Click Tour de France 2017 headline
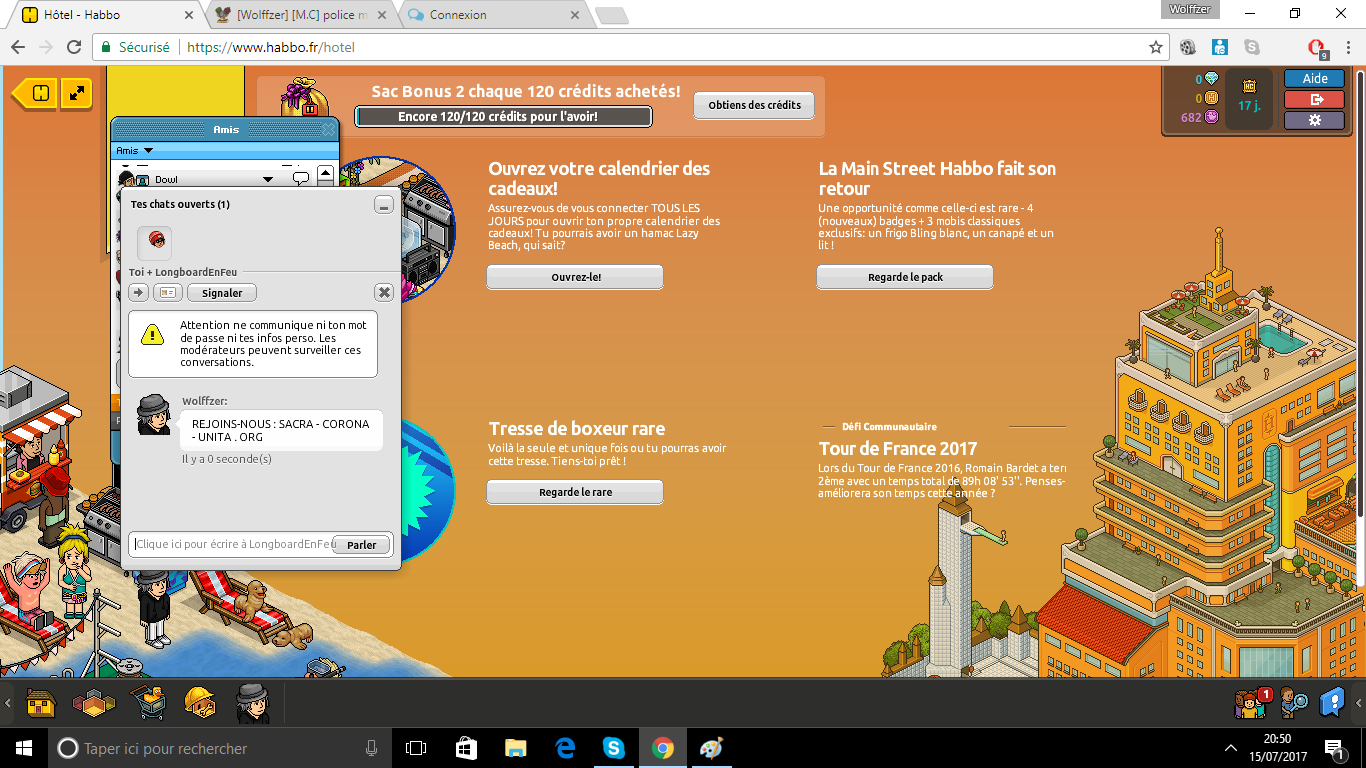 tap(898, 448)
